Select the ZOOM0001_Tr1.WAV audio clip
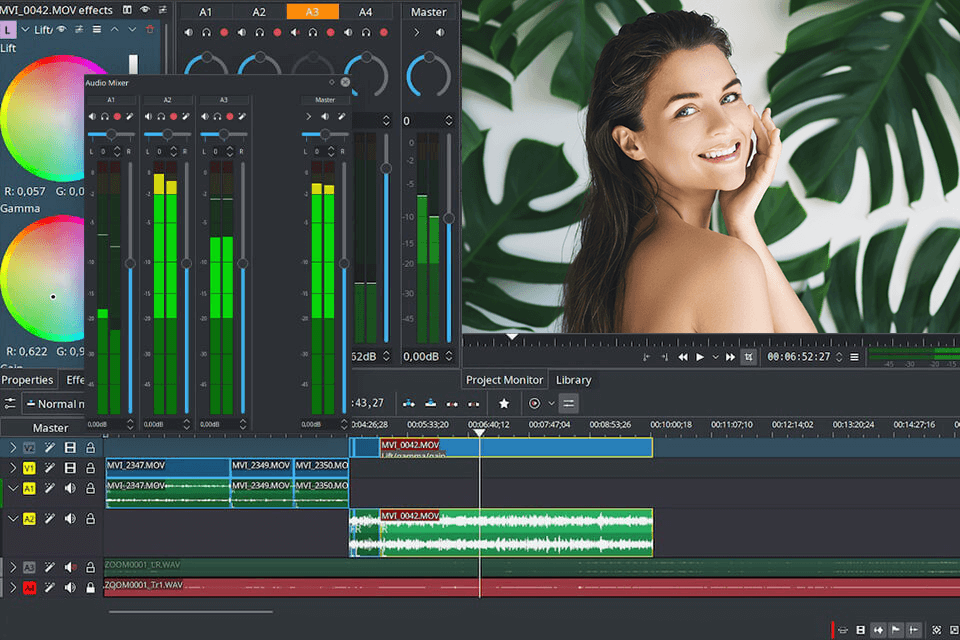 532,588
